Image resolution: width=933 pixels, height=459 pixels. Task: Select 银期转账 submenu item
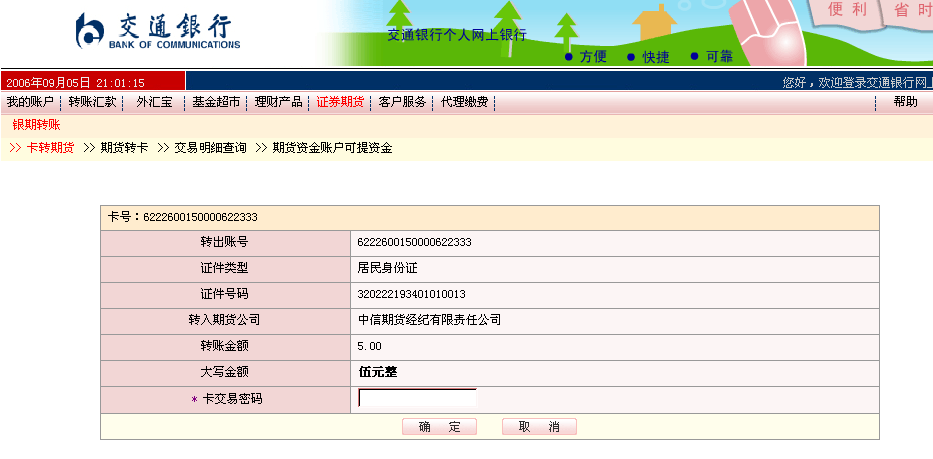point(36,125)
